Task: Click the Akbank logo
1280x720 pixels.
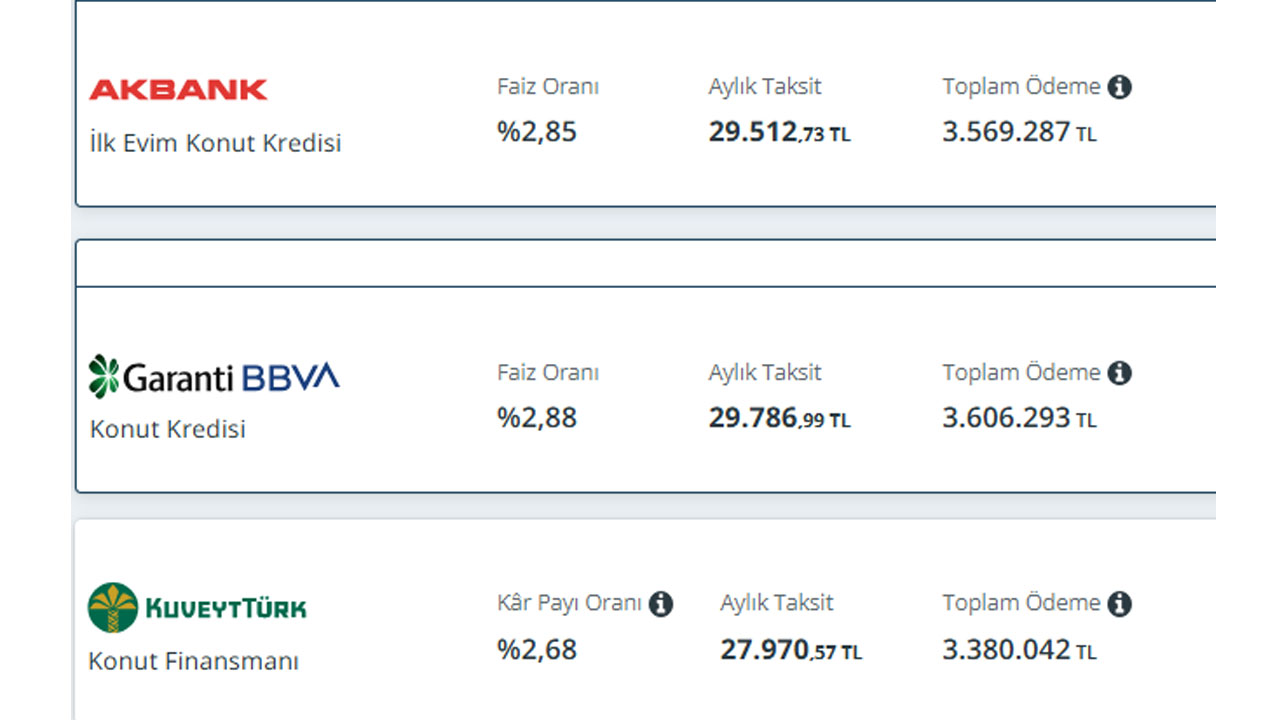Action: click(x=178, y=90)
